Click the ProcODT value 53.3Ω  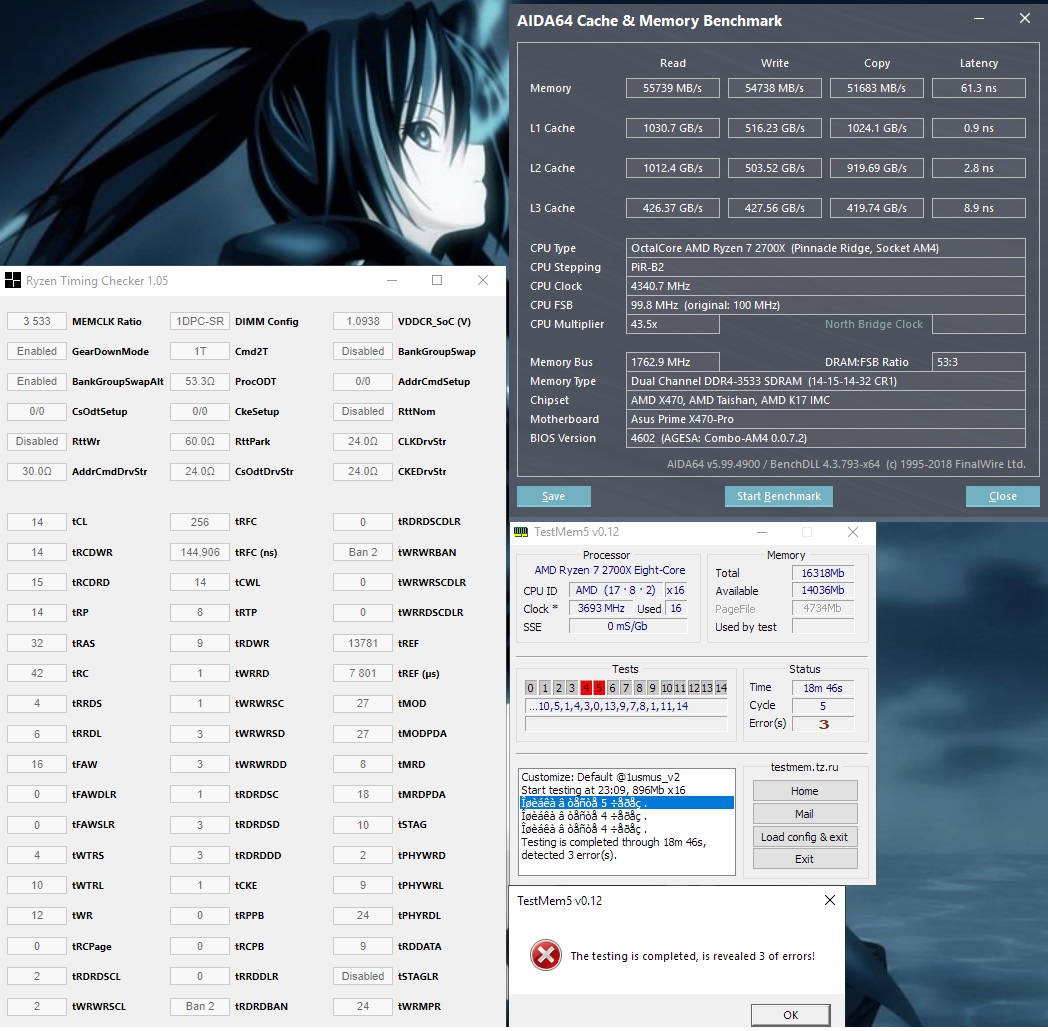coord(200,381)
